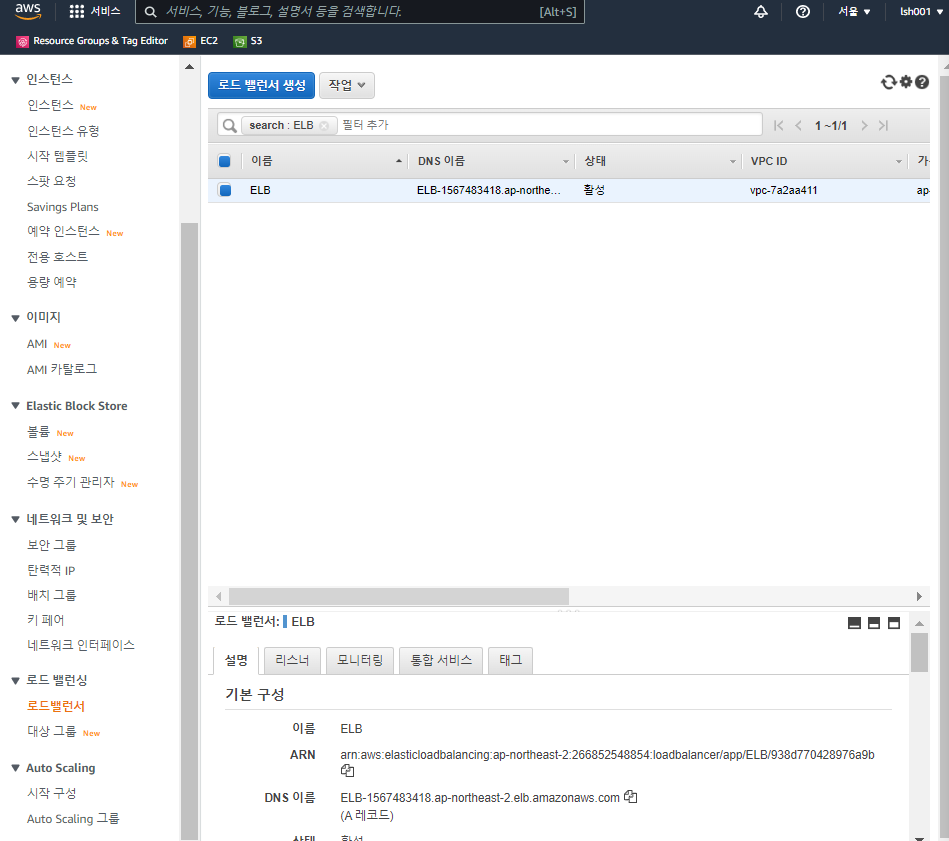This screenshot has height=841, width=949.
Task: Switch to the 통합 서비스 tab
Action: coord(441,660)
